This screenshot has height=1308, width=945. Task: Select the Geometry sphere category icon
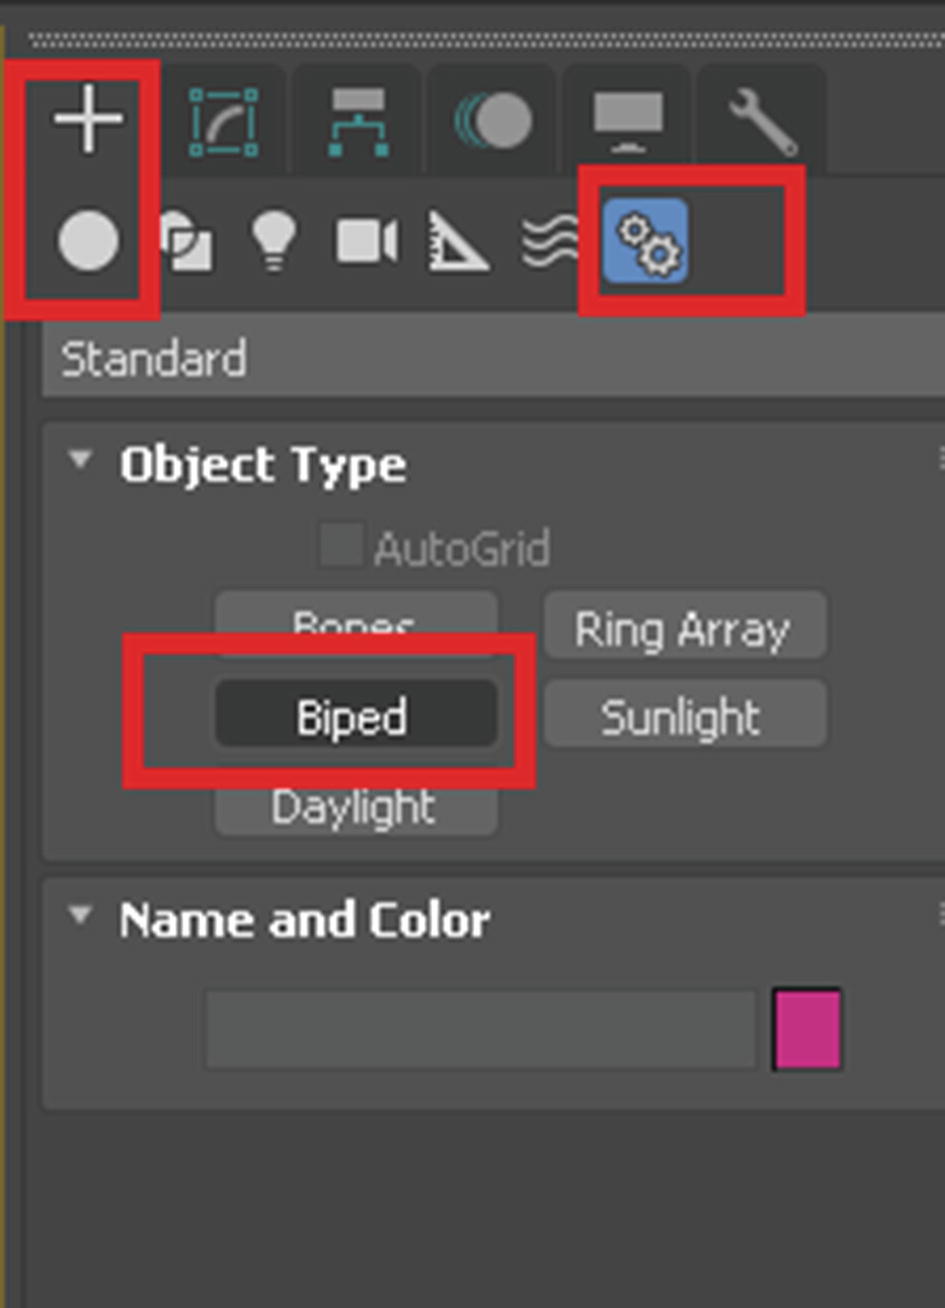[88, 242]
